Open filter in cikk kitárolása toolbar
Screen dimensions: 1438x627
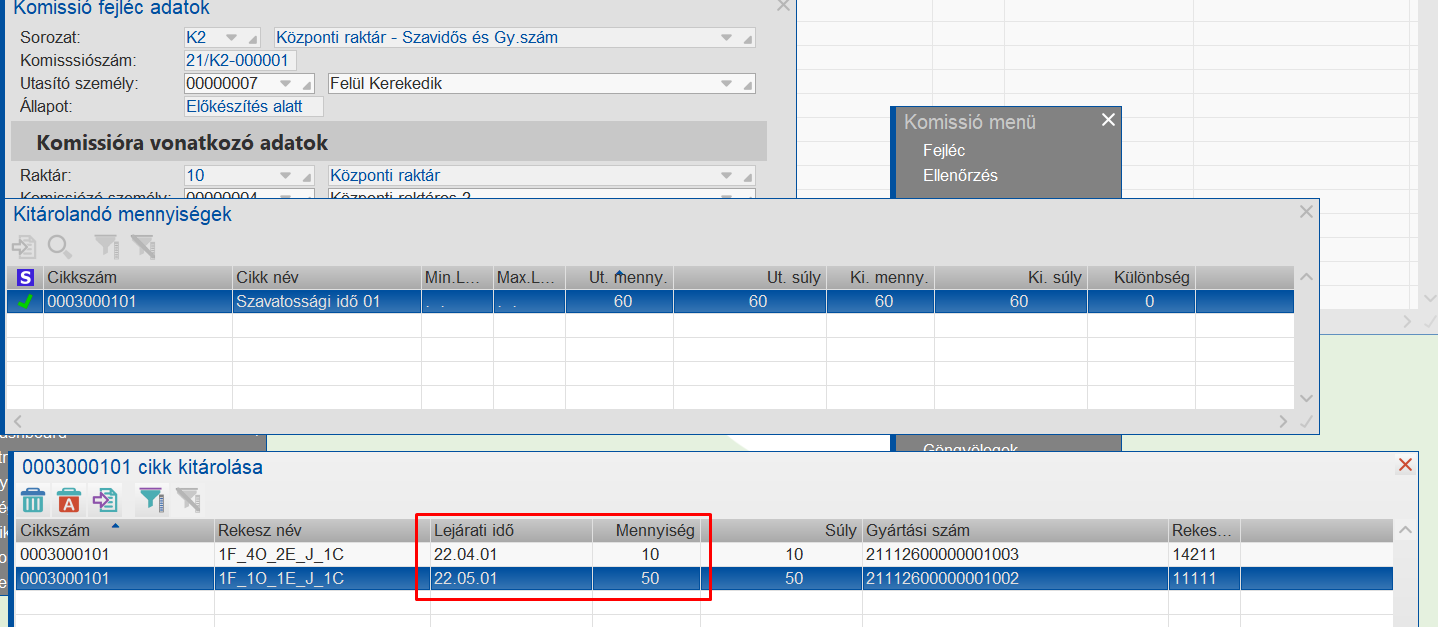[151, 499]
